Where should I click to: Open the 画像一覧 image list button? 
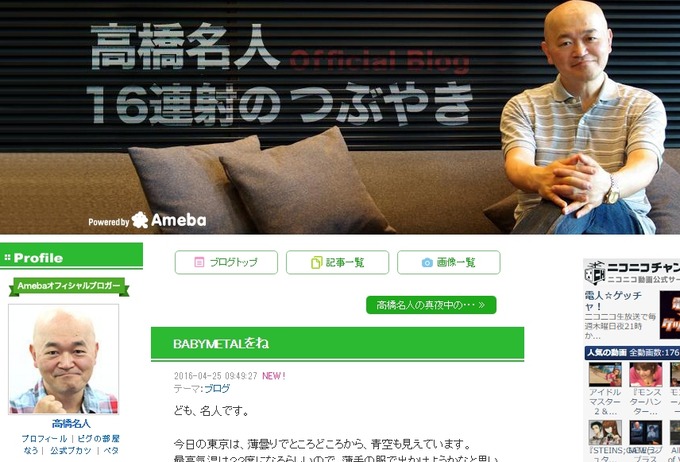(x=449, y=262)
